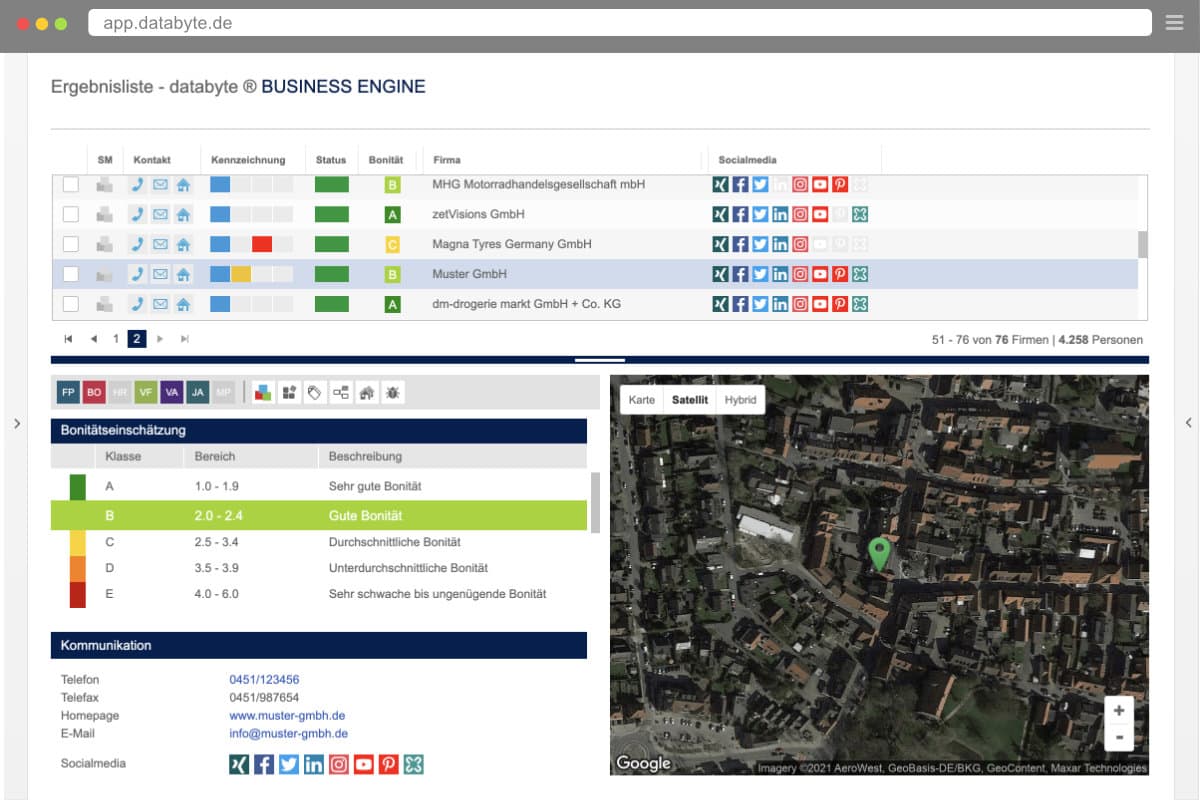This screenshot has height=800, width=1200.
Task: Click home icon for Magna Tyres row
Action: (183, 244)
